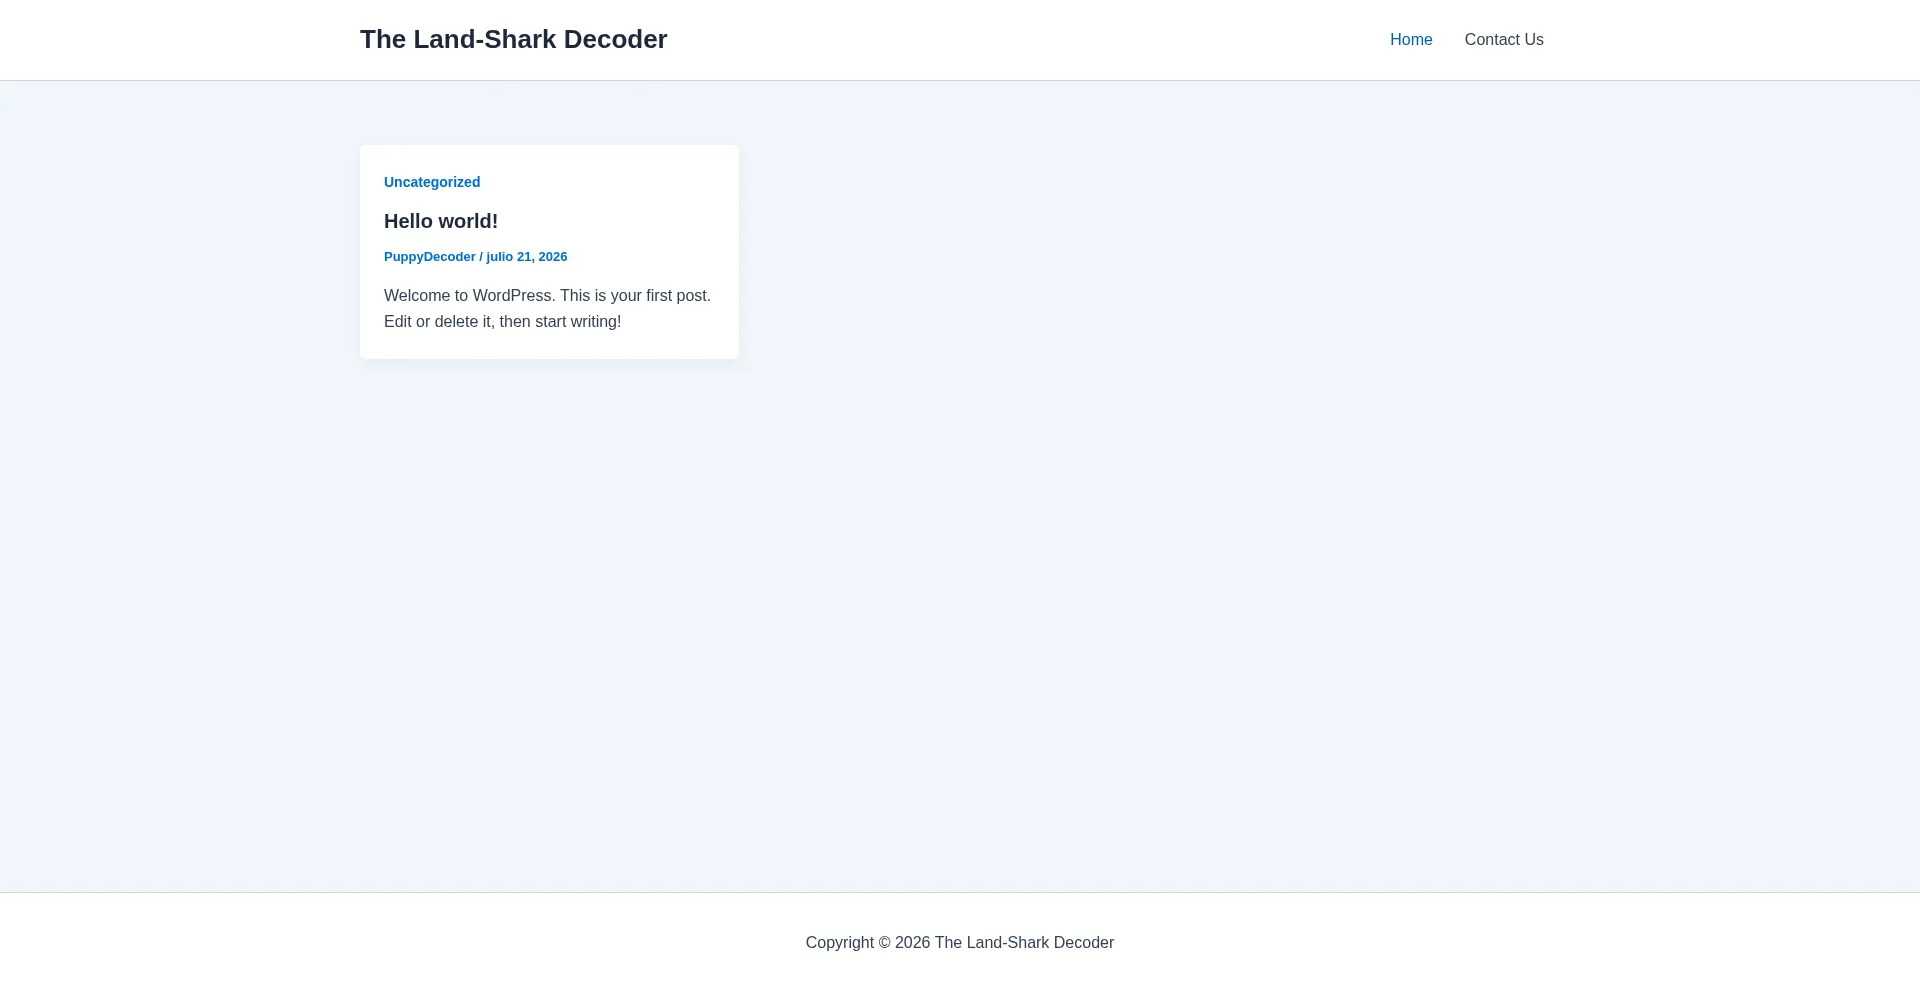Click the Copyright © 2026 footer text
This screenshot has width=1920, height=993.
pos(960,943)
